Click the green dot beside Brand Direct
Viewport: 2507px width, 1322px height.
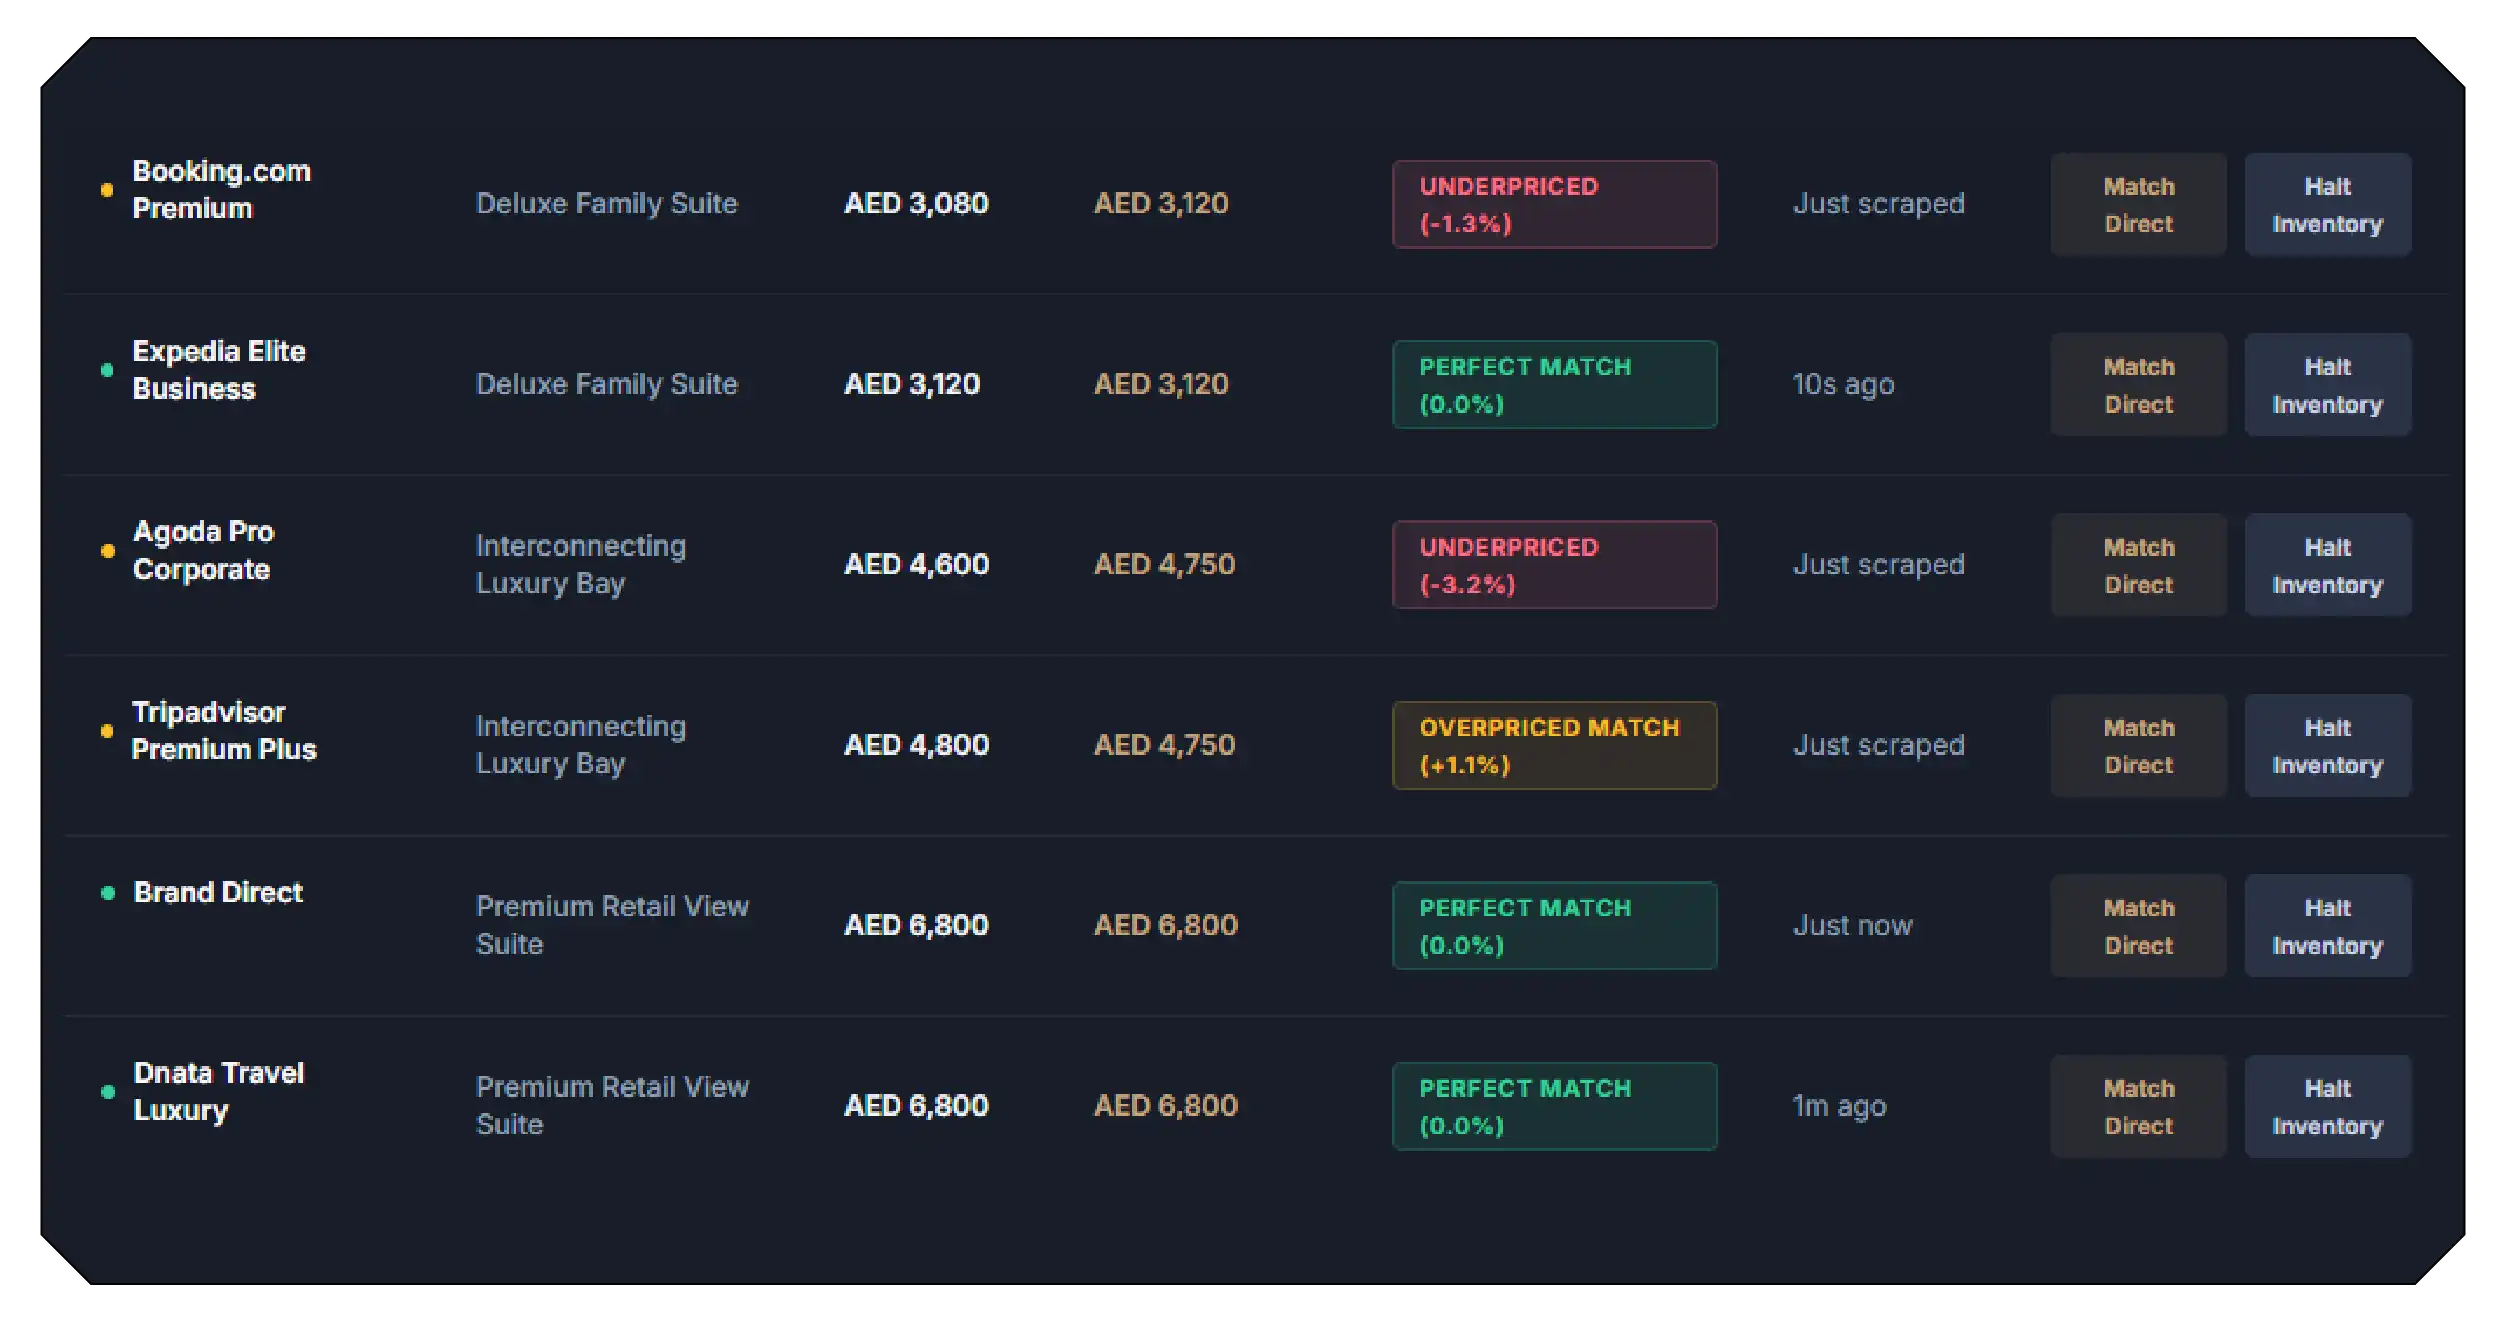click(x=107, y=892)
